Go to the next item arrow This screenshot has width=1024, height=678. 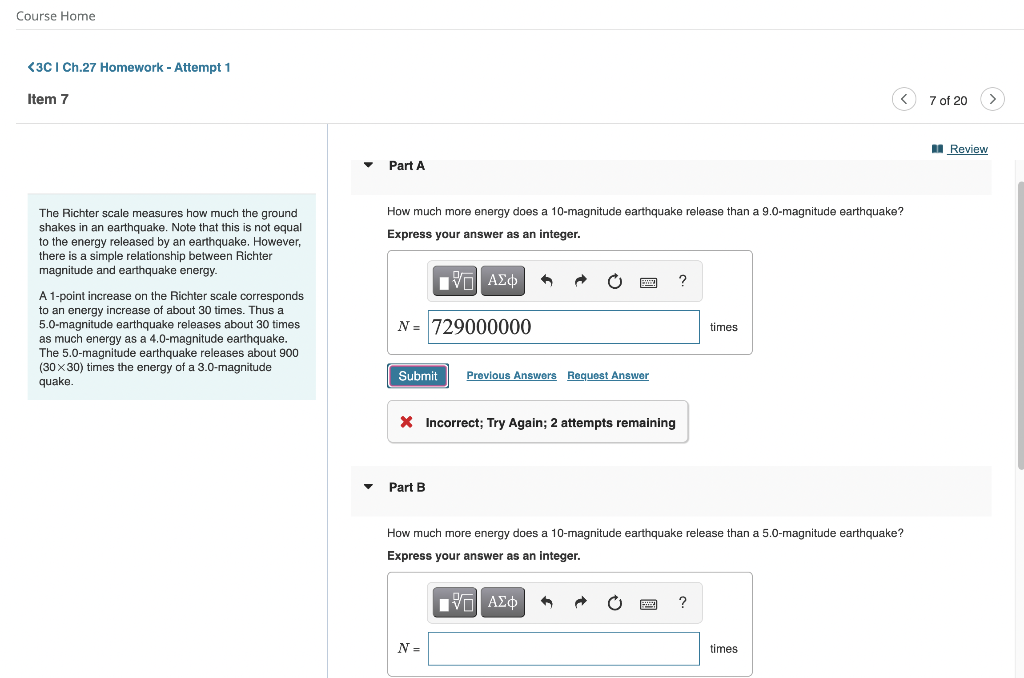992,99
